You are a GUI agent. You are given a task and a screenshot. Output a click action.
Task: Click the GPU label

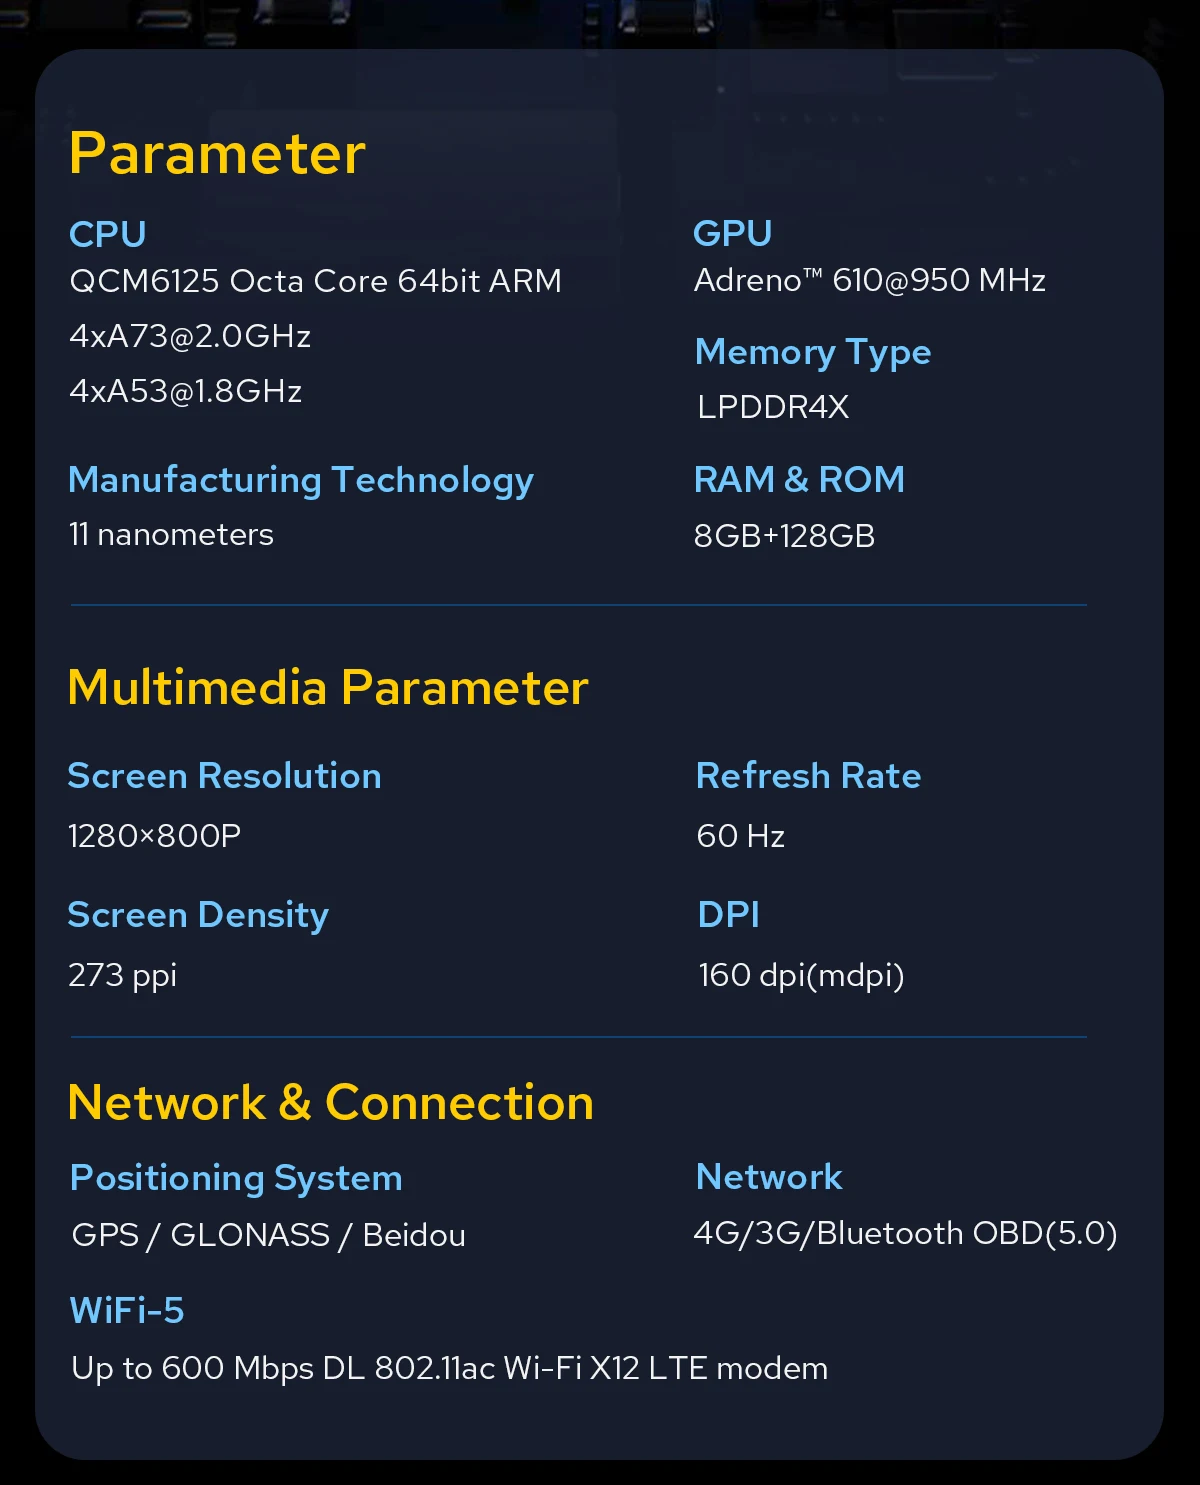(732, 233)
